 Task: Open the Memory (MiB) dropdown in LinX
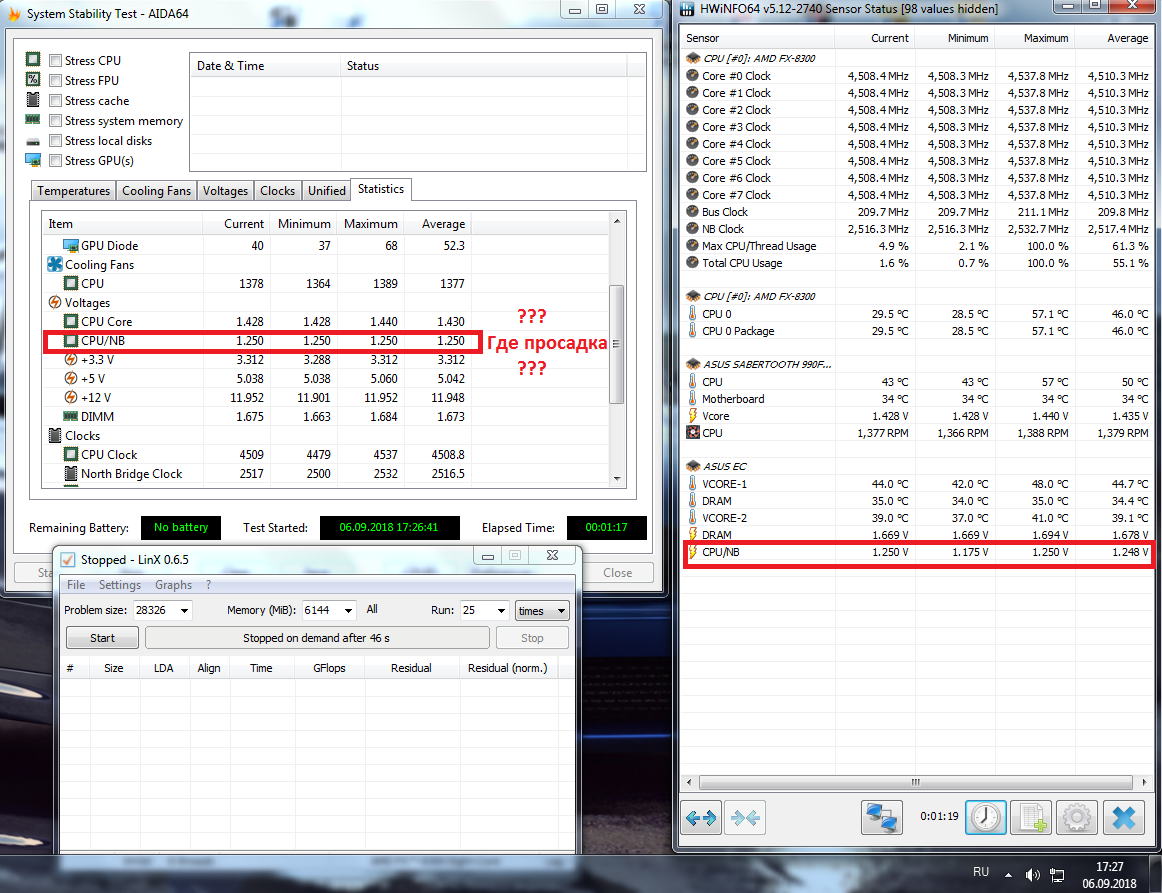(x=348, y=611)
